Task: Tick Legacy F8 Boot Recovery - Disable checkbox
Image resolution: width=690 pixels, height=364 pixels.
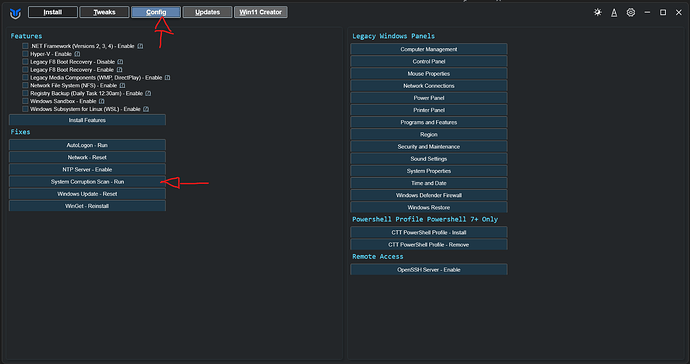Action: pyautogui.click(x=25, y=62)
